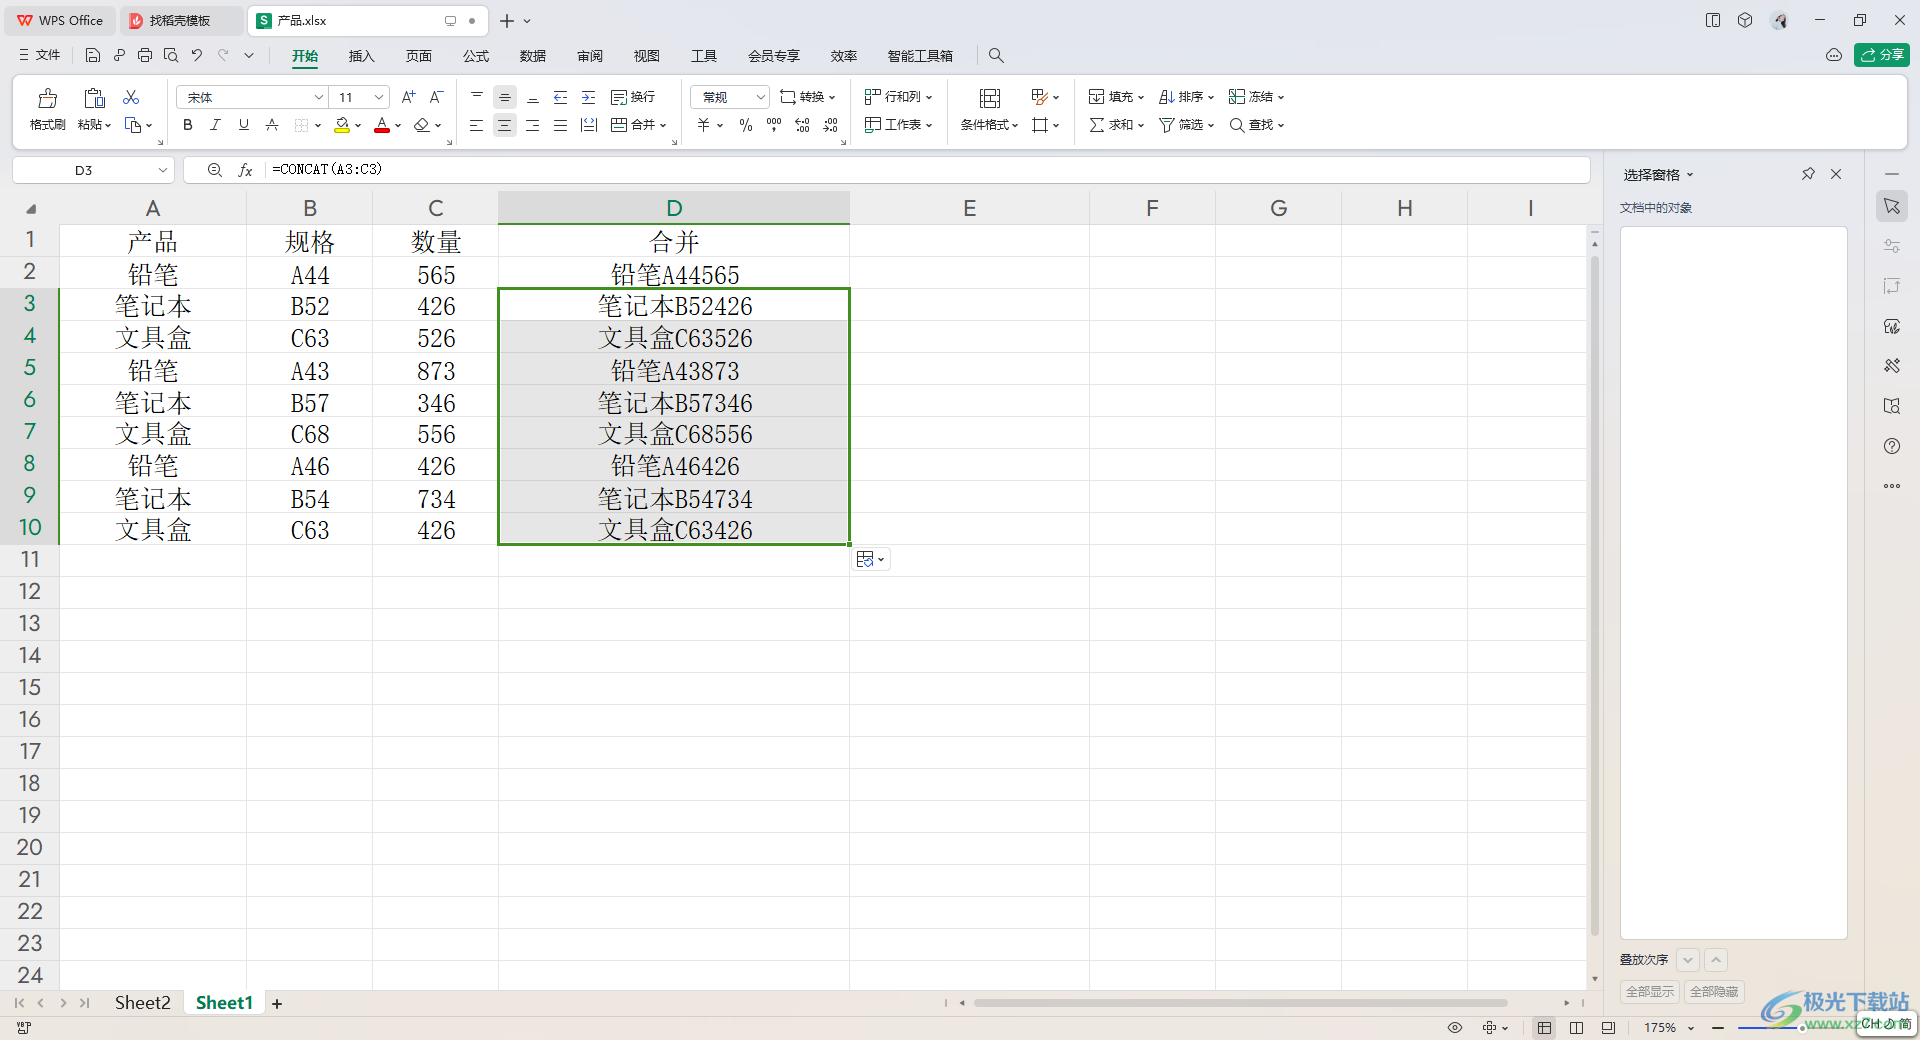Align text left horizontally
Screen dimensions: 1920x1040
click(477, 125)
